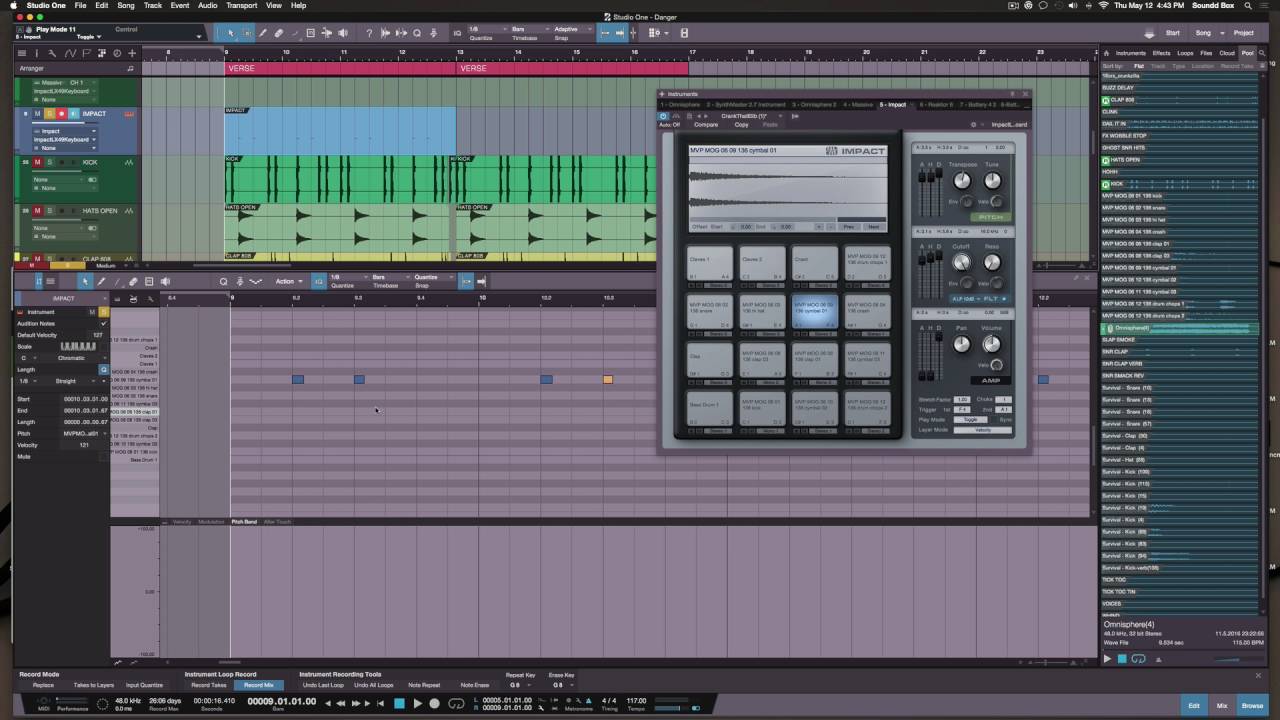
Task: Record-arm the IMPACT track
Action: click(x=62, y=114)
